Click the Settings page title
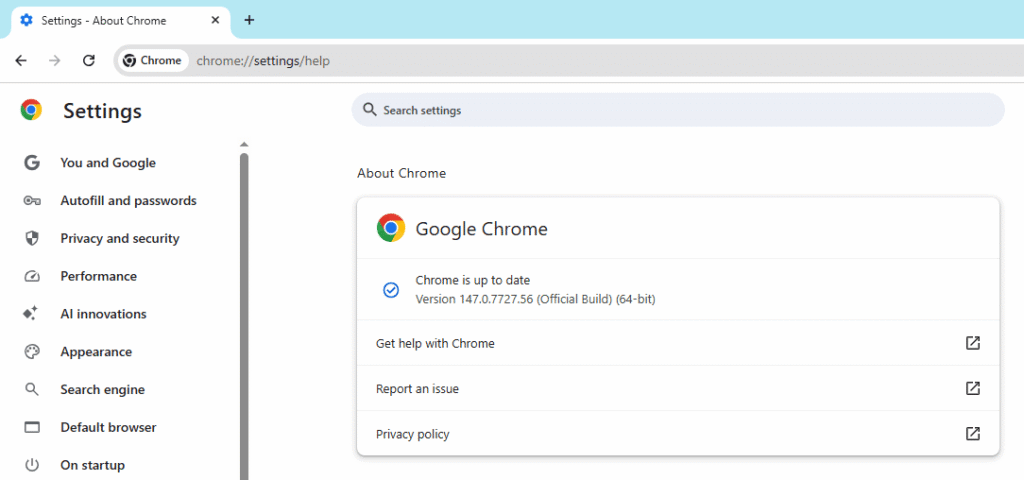1024x480 pixels. [103, 111]
